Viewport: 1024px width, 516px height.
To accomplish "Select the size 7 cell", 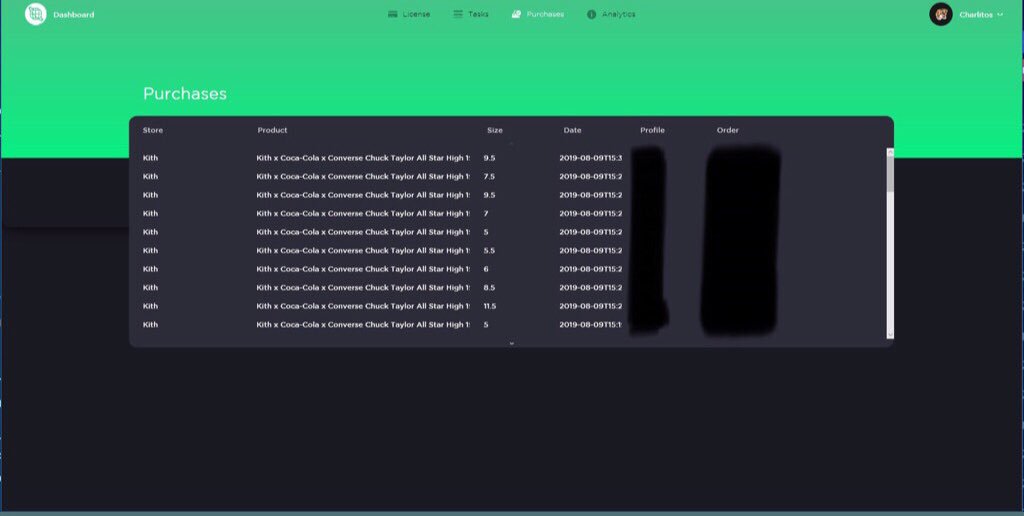I will point(486,214).
